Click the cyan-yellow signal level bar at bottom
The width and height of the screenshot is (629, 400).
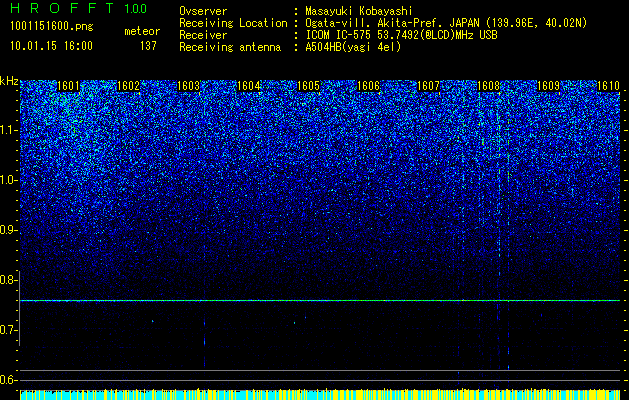[x=320, y=395]
